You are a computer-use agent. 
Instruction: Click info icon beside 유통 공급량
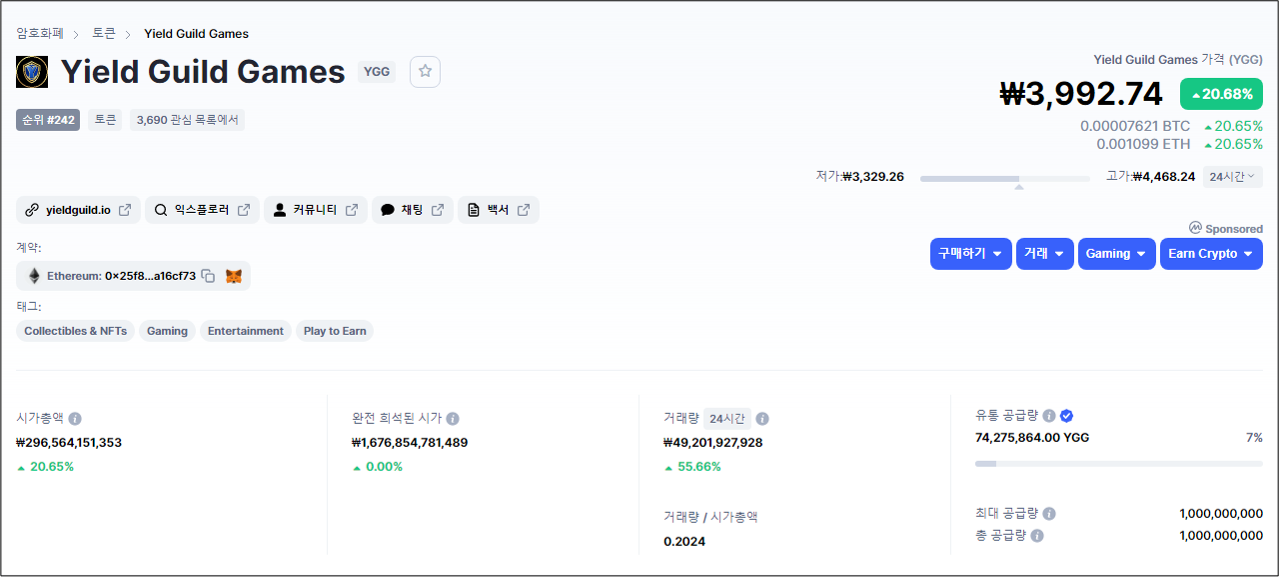1049,416
